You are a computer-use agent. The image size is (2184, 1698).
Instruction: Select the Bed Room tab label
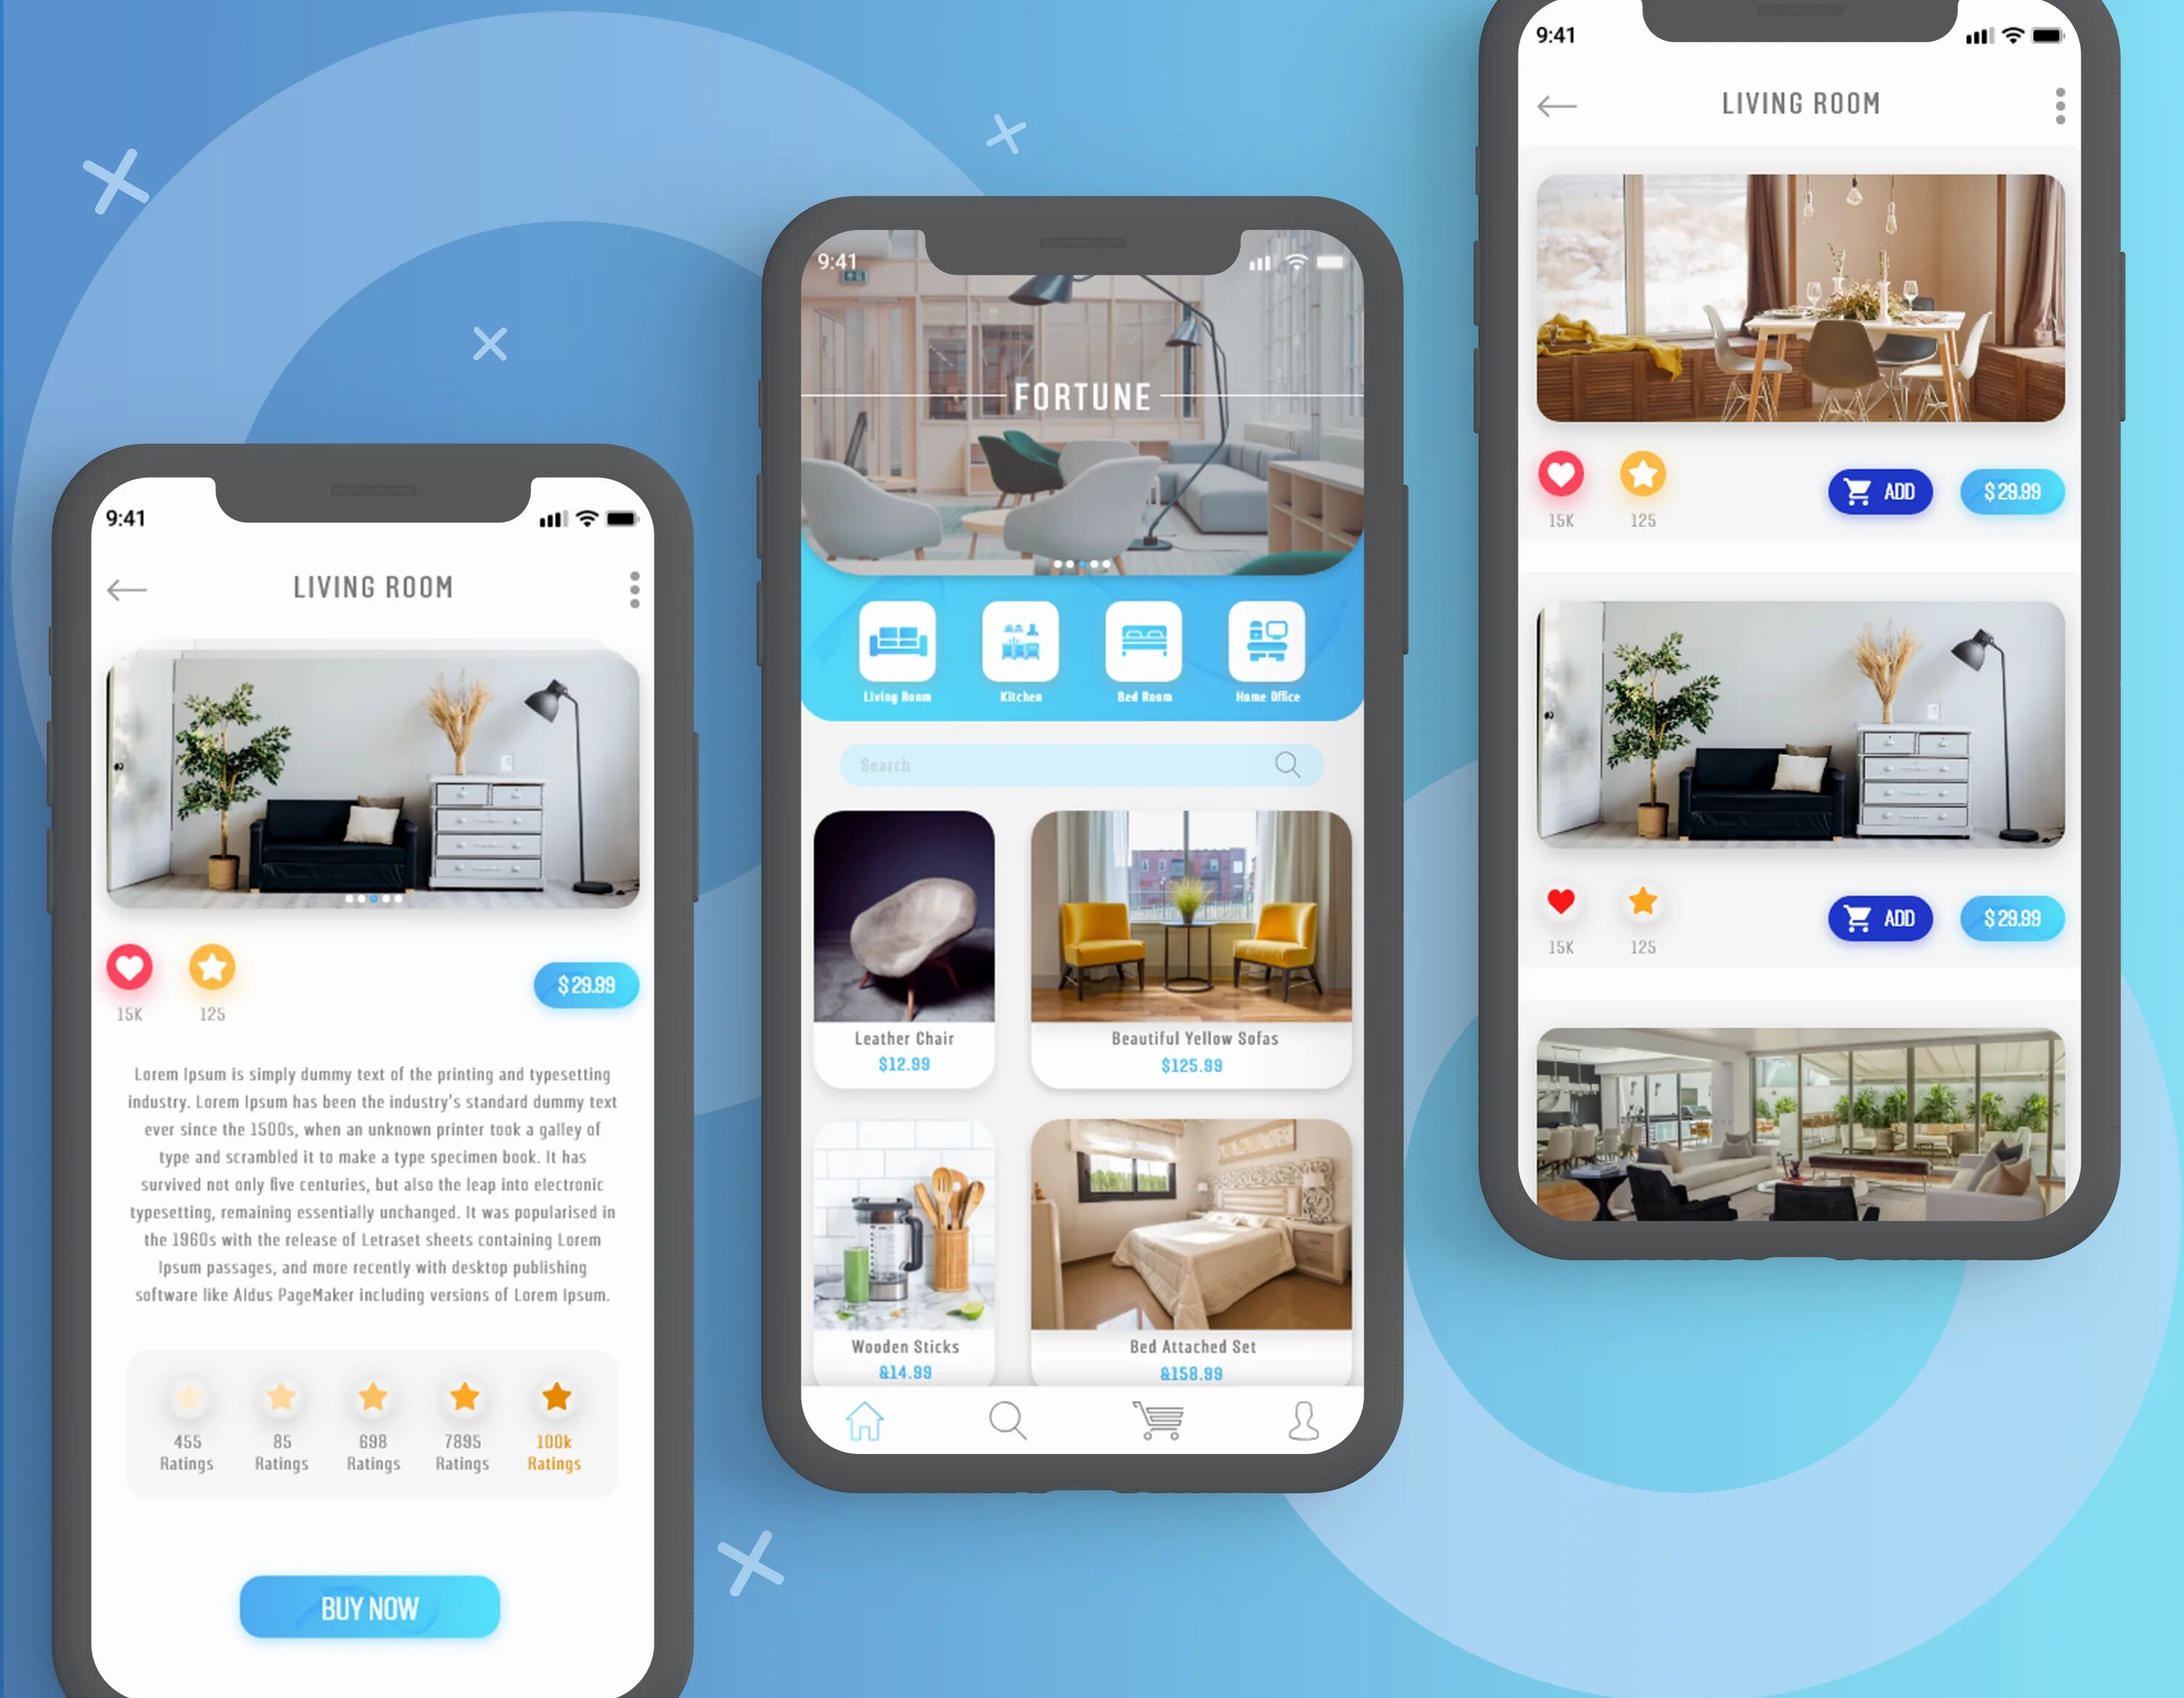(x=1140, y=697)
